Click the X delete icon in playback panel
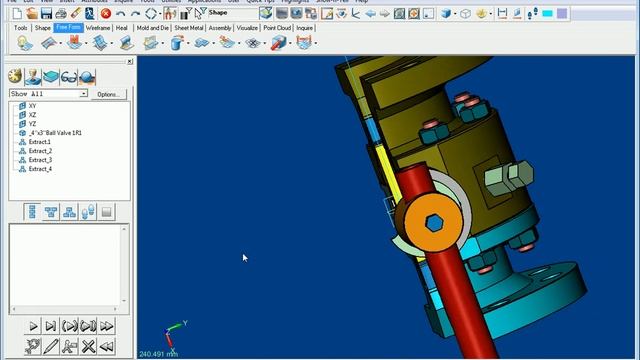Image resolution: width=640 pixels, height=360 pixels. 88,347
